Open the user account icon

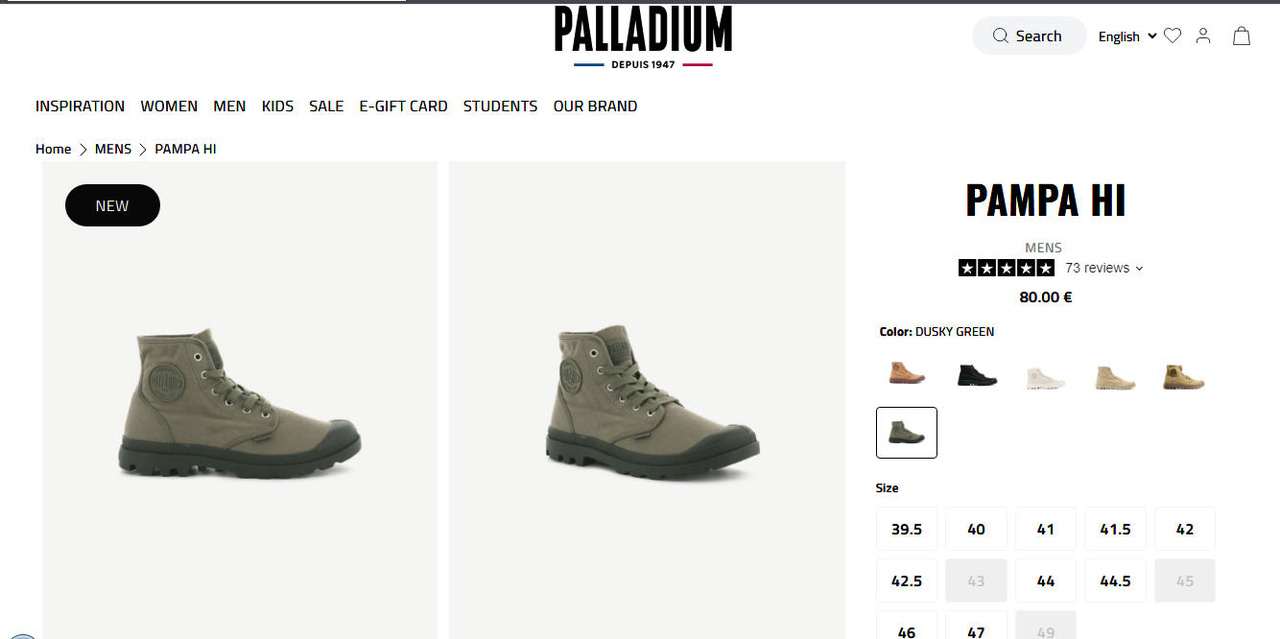1203,36
